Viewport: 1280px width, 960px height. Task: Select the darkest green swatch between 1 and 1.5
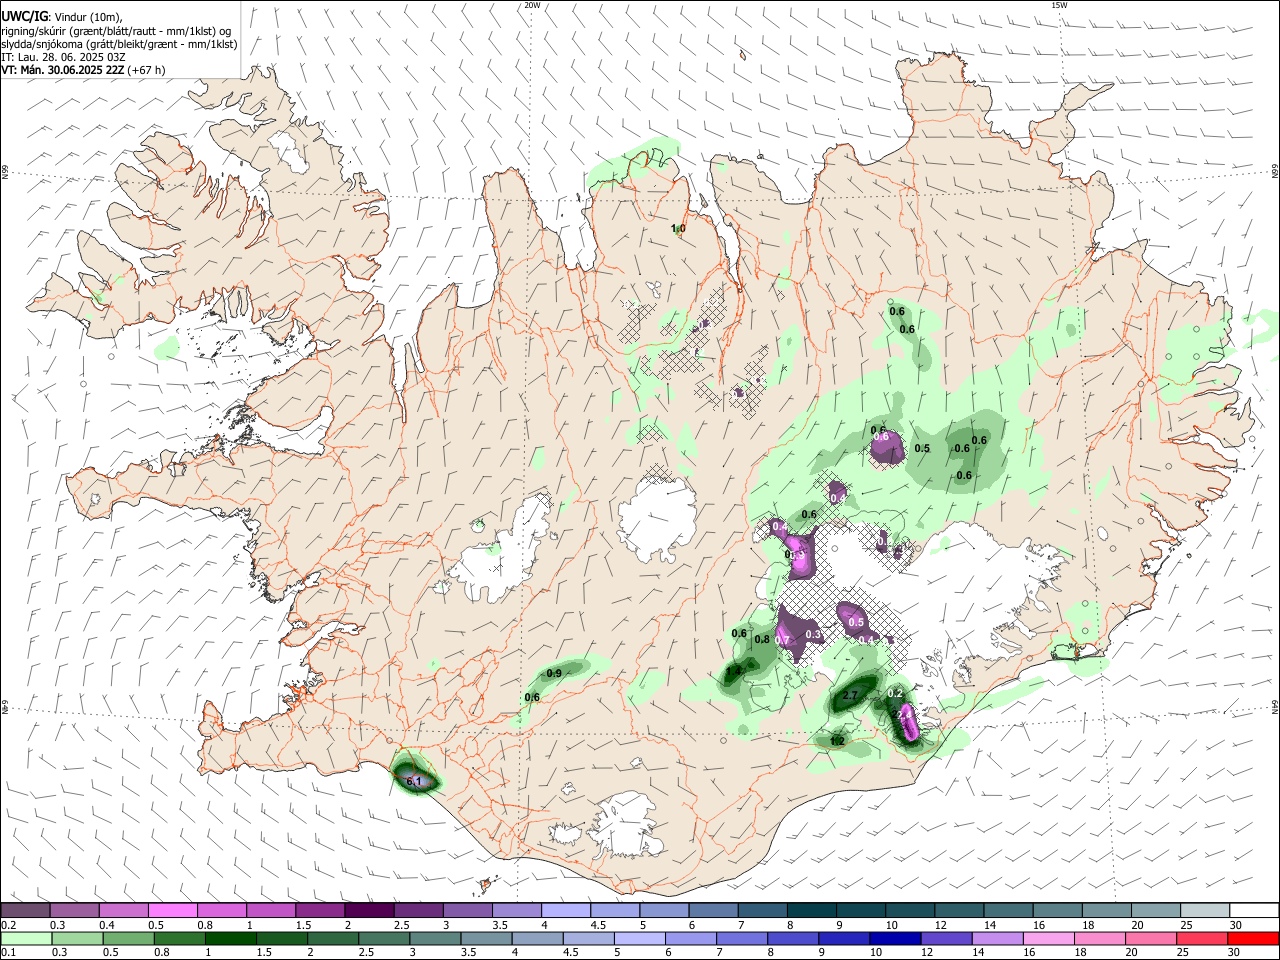pos(231,938)
